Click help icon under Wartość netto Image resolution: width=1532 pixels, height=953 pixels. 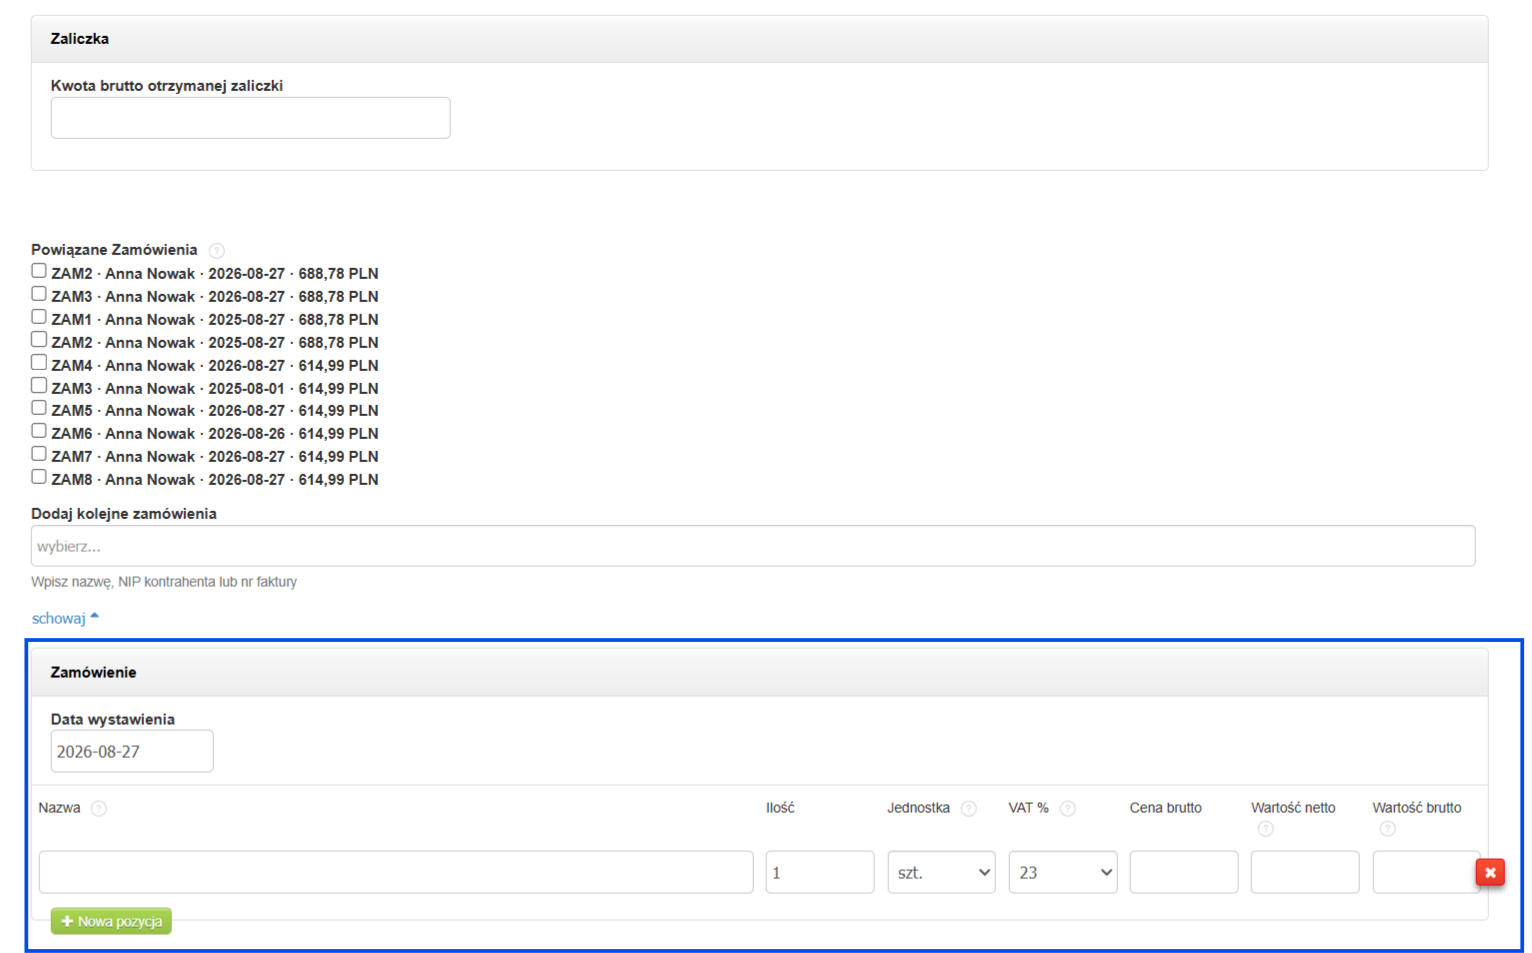pyautogui.click(x=1266, y=829)
